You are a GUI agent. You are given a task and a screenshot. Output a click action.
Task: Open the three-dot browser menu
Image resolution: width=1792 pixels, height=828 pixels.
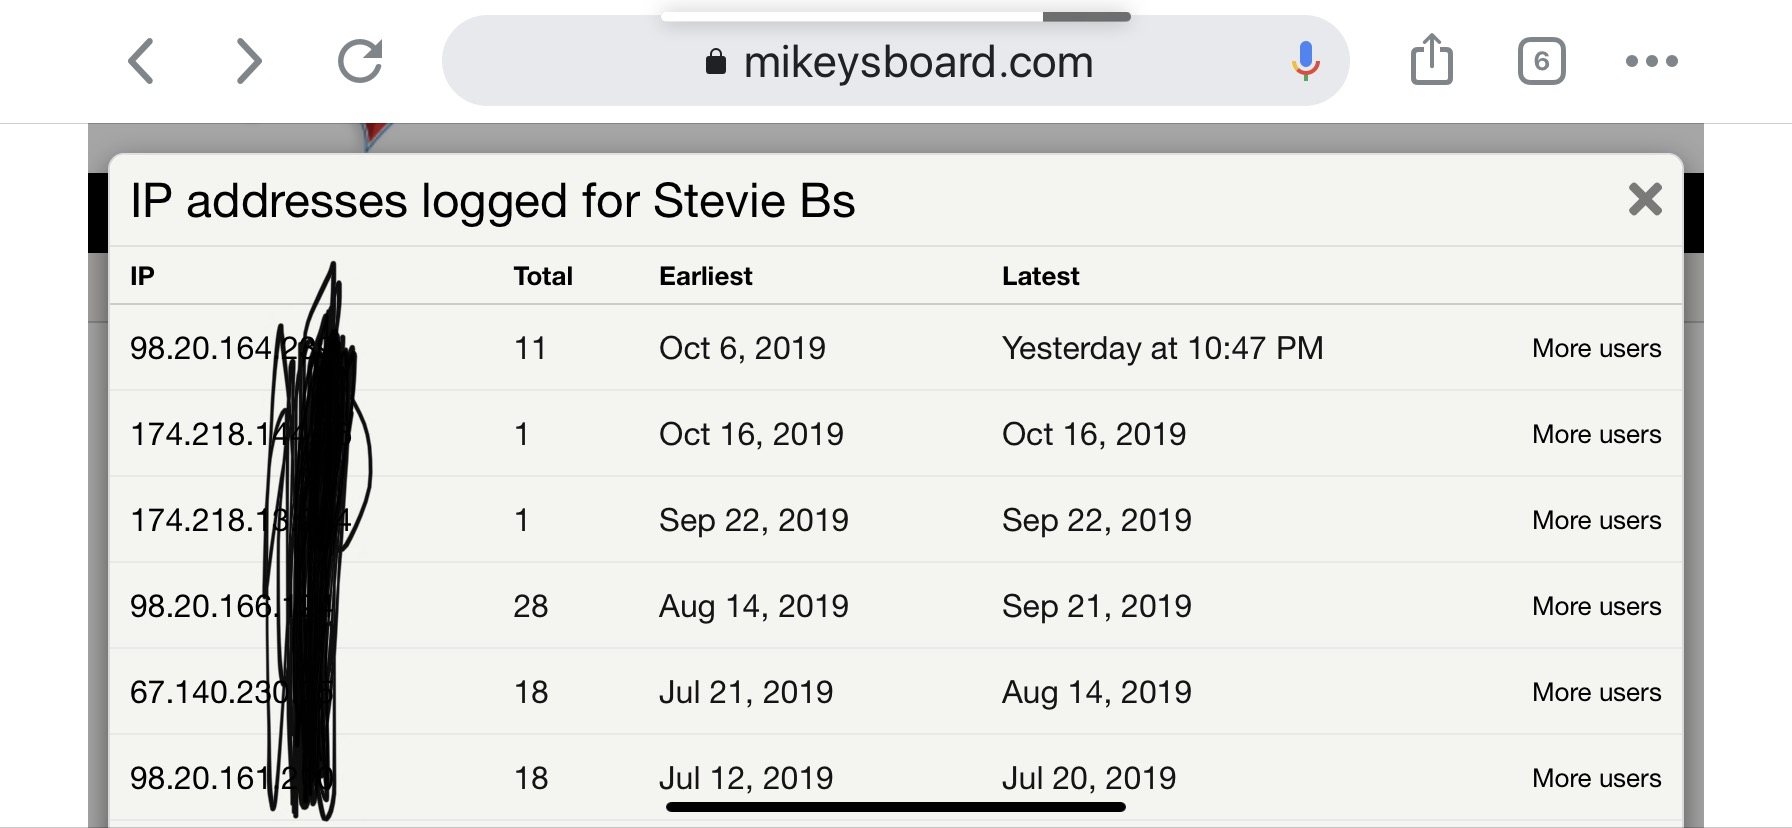click(x=1651, y=61)
